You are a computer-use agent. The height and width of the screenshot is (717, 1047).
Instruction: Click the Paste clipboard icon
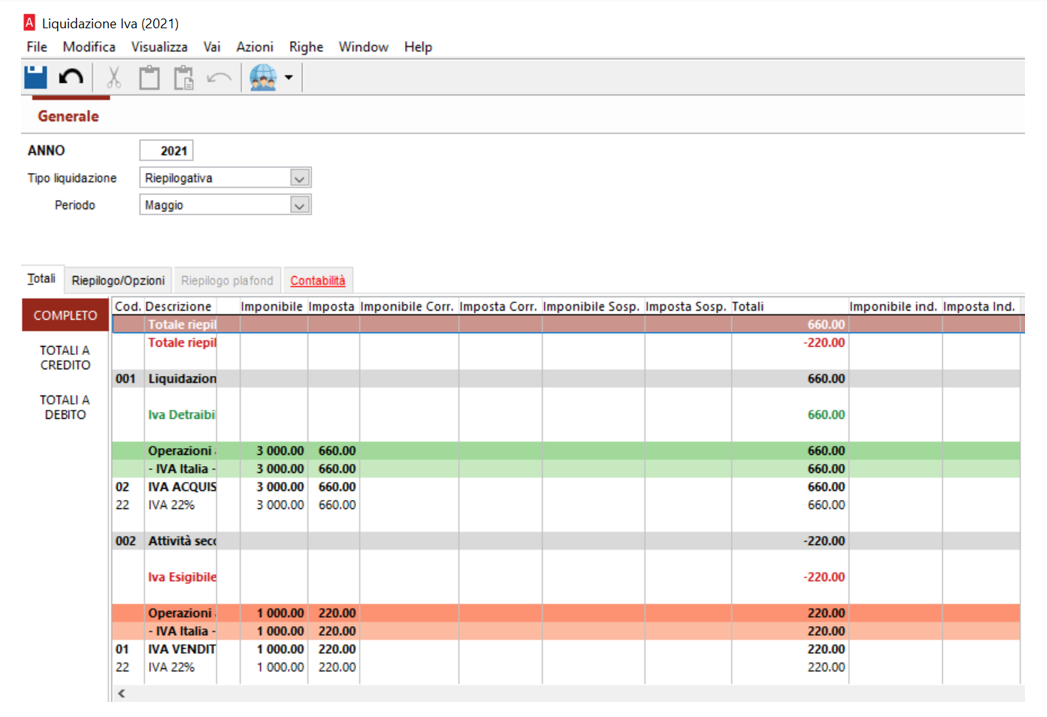[x=184, y=77]
